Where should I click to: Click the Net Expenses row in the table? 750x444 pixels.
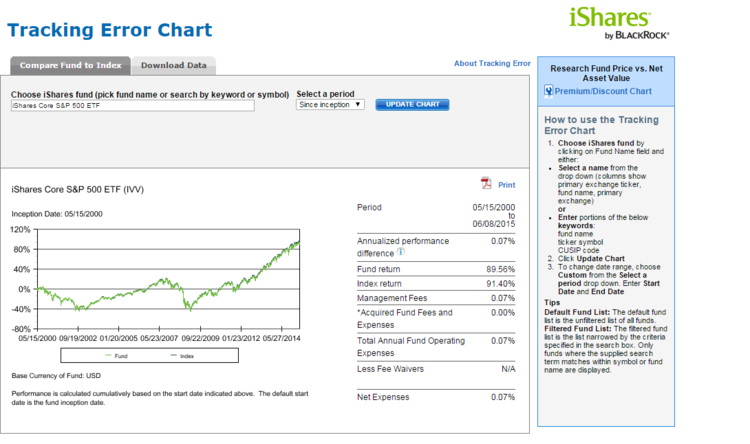[436, 397]
